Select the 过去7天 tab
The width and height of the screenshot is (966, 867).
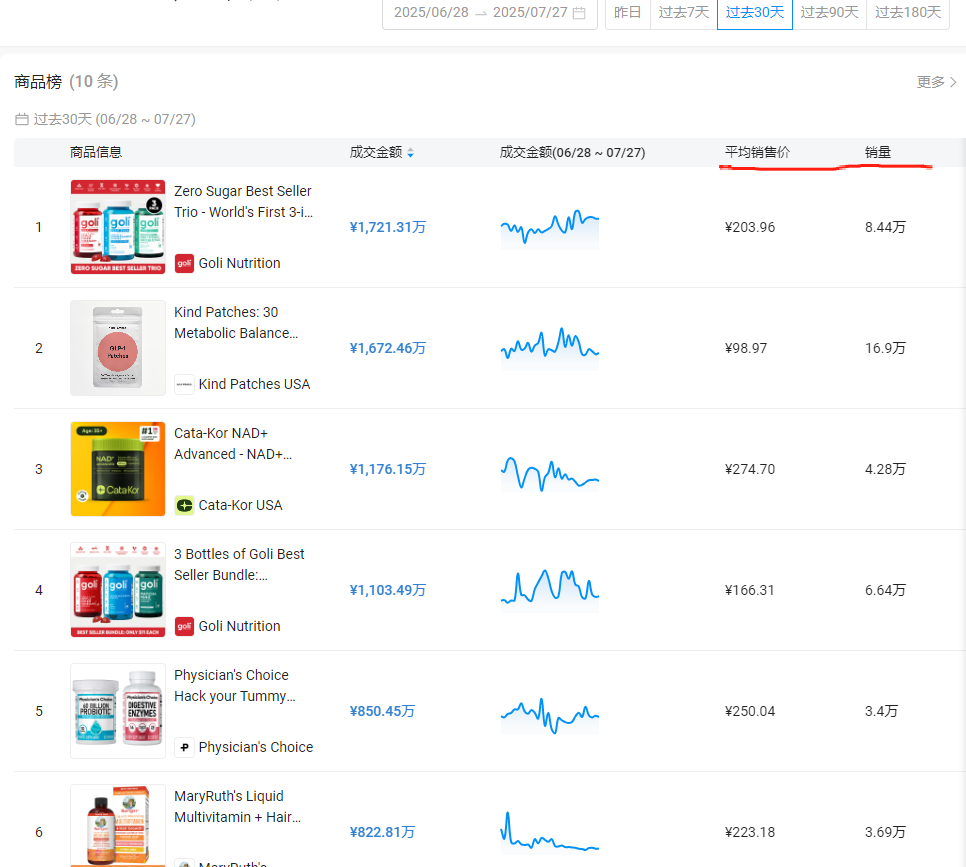684,13
